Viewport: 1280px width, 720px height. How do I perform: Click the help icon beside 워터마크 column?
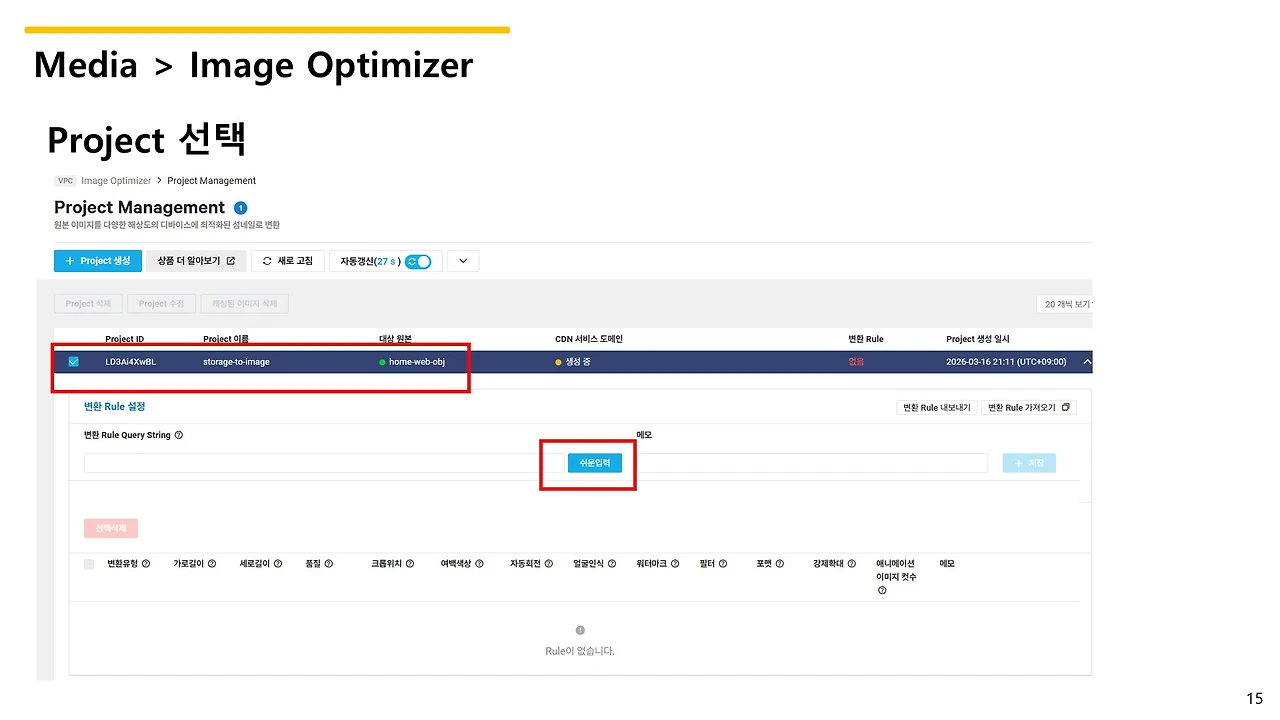(675, 564)
